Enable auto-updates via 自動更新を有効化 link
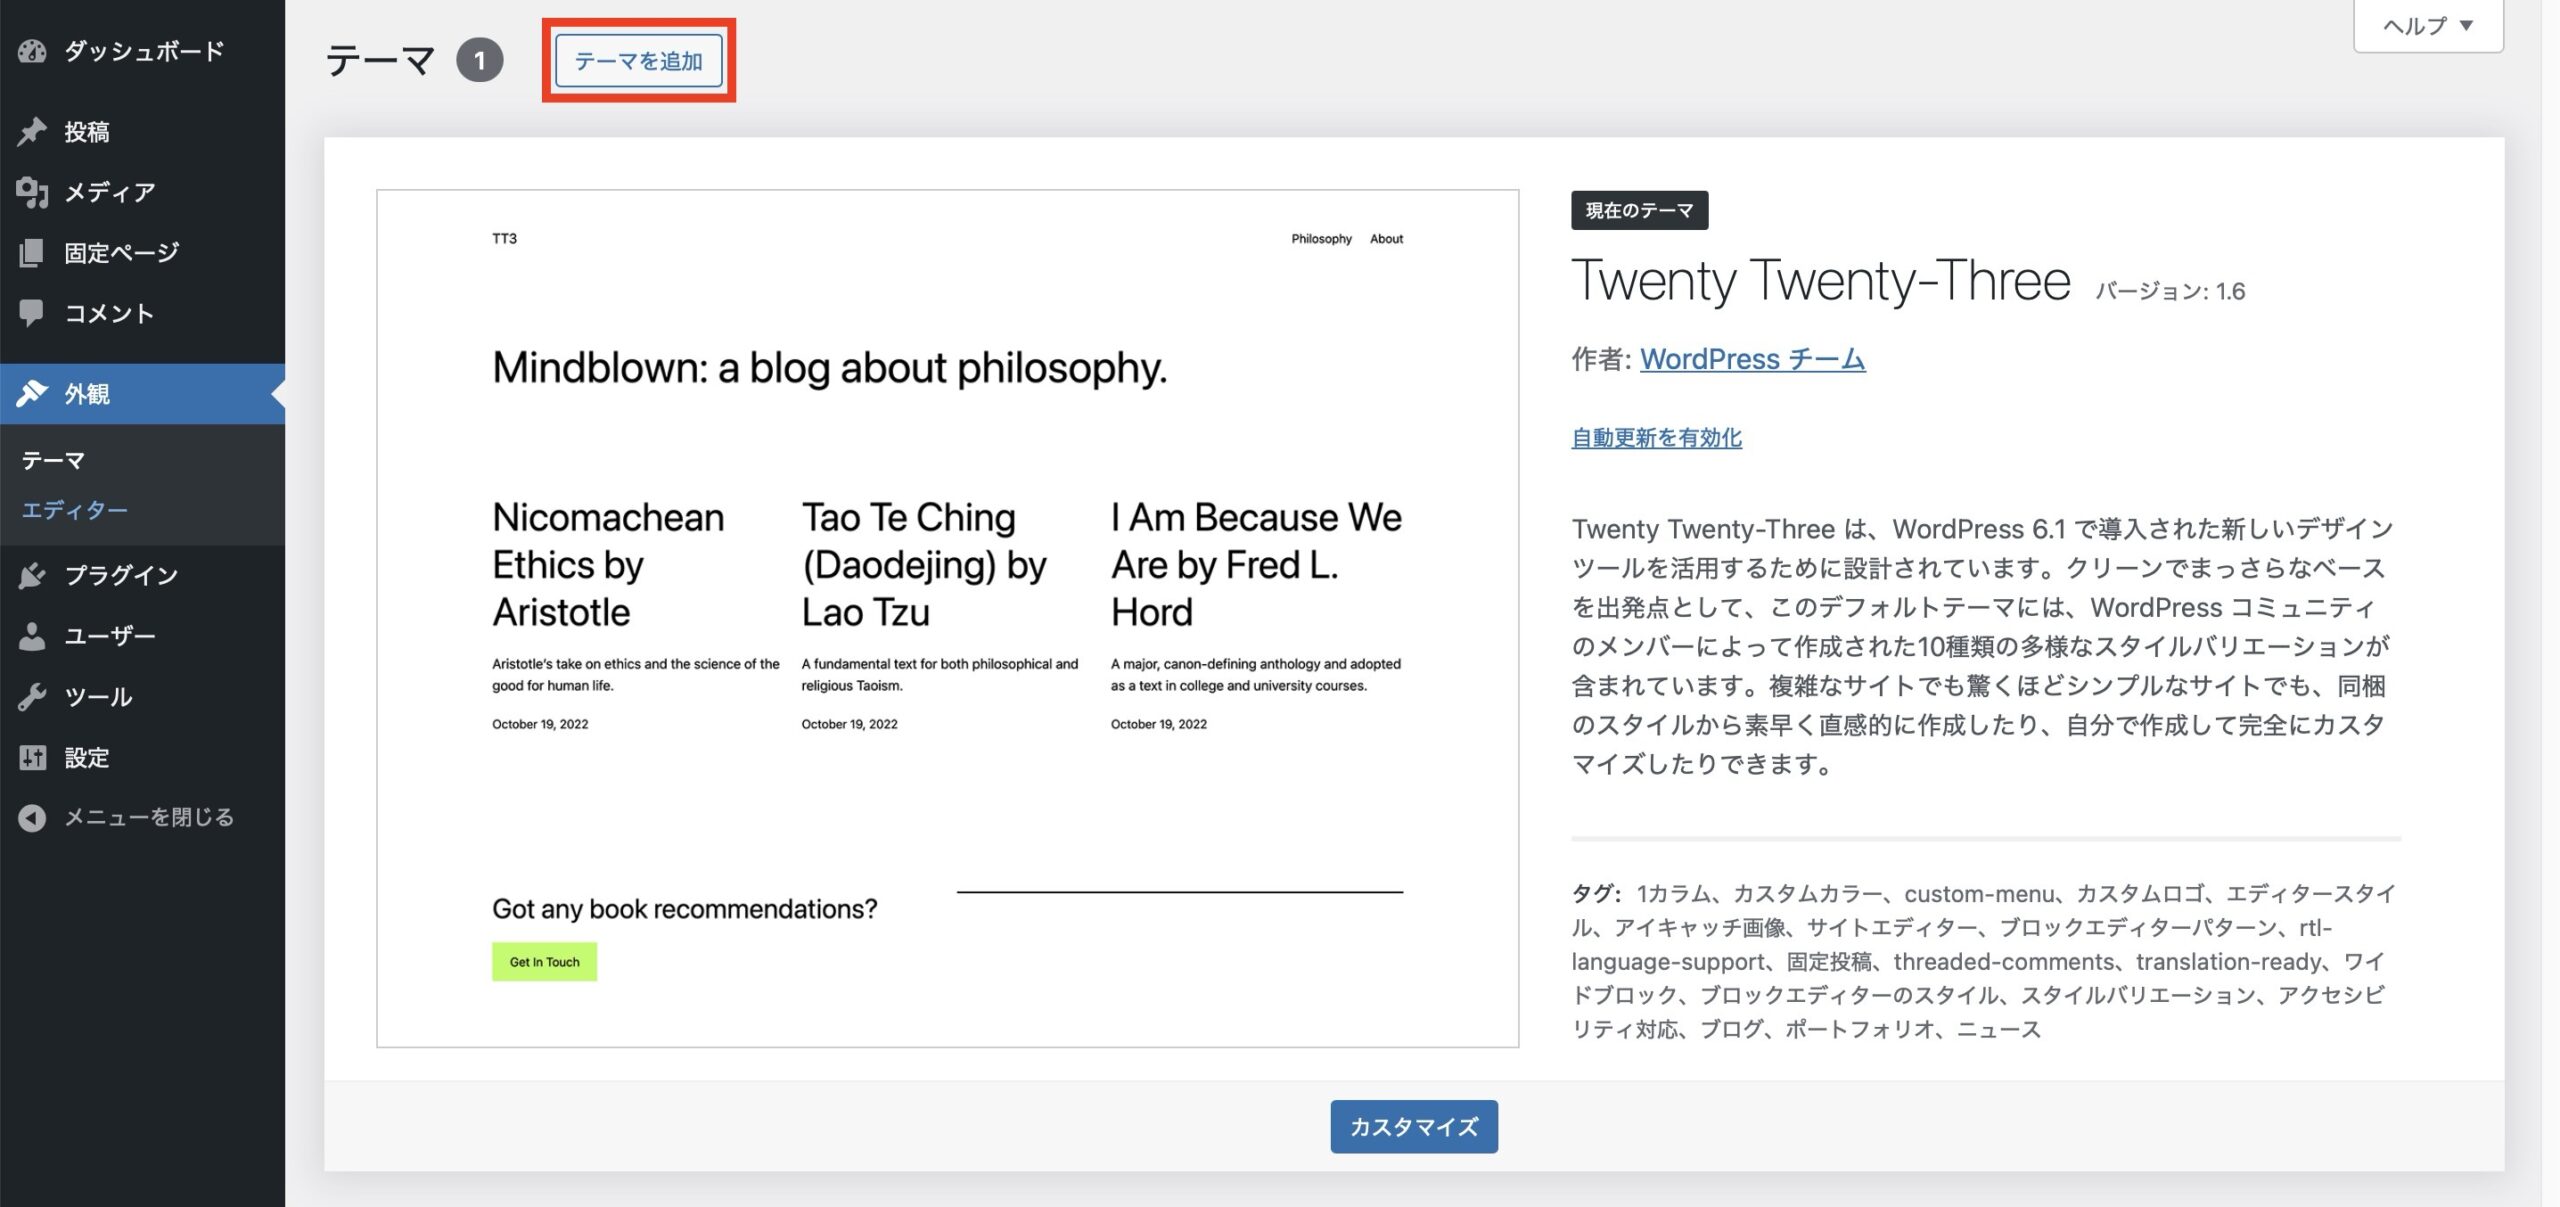This screenshot has height=1207, width=2560. 1656,438
